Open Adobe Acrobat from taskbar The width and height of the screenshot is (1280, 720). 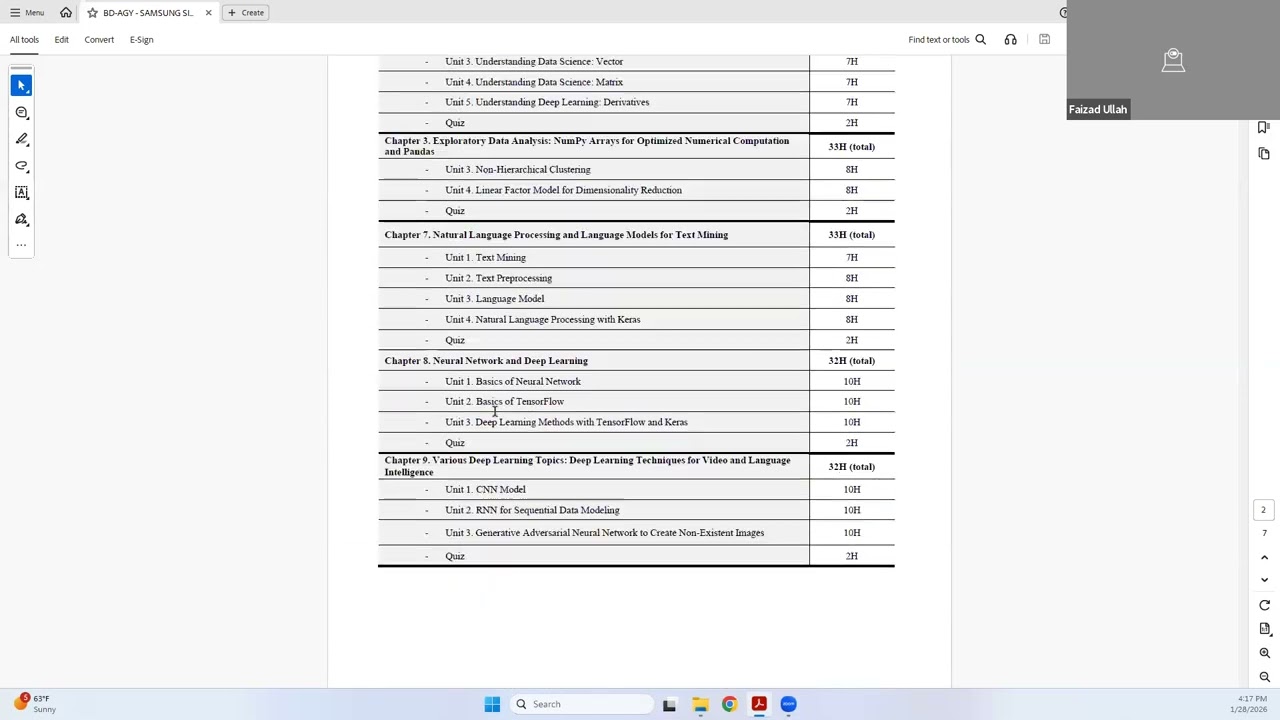point(759,704)
